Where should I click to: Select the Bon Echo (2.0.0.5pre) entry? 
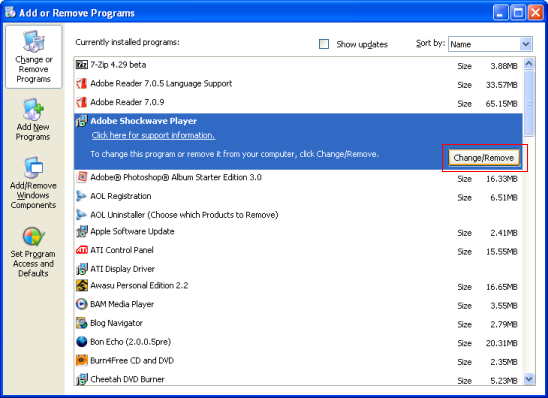[298, 342]
